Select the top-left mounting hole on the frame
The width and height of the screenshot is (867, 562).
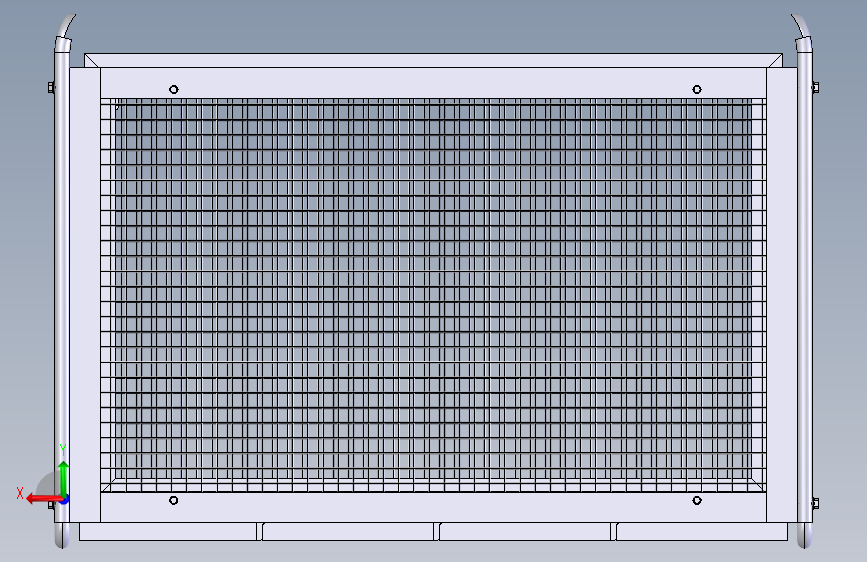pos(174,90)
